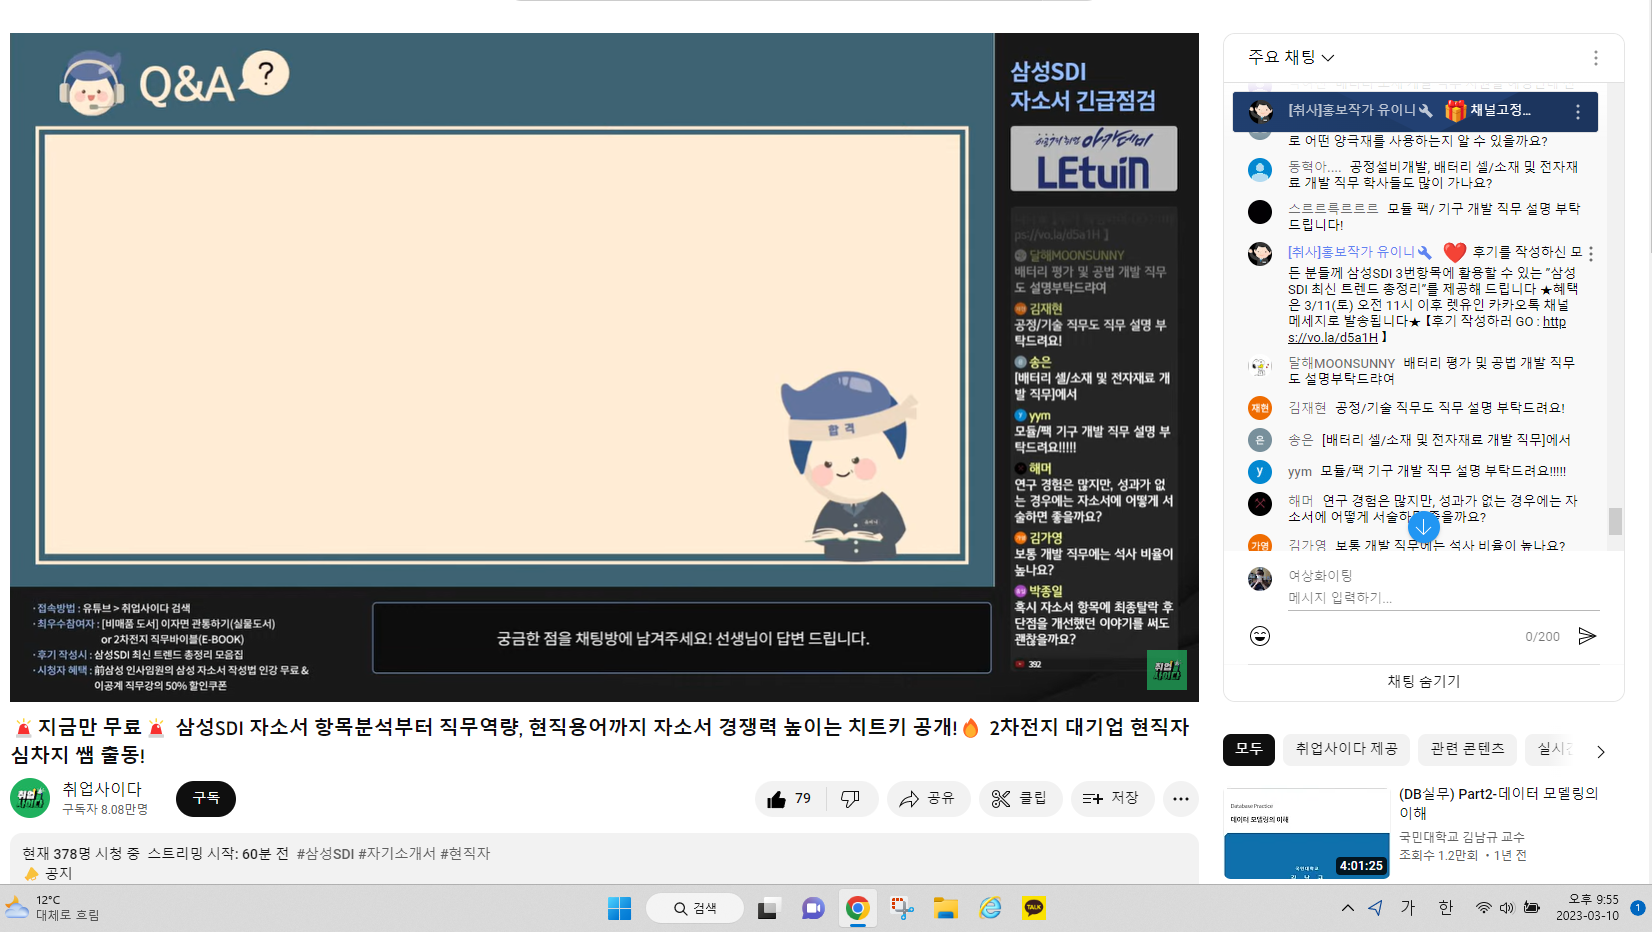Open taskbar 검색 search box

pos(695,908)
